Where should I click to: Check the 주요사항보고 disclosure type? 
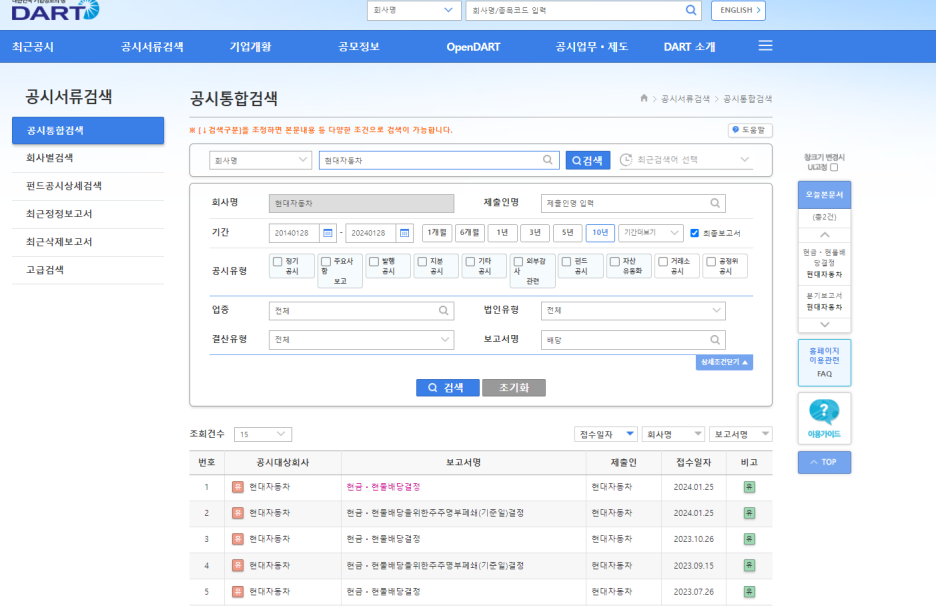326,262
